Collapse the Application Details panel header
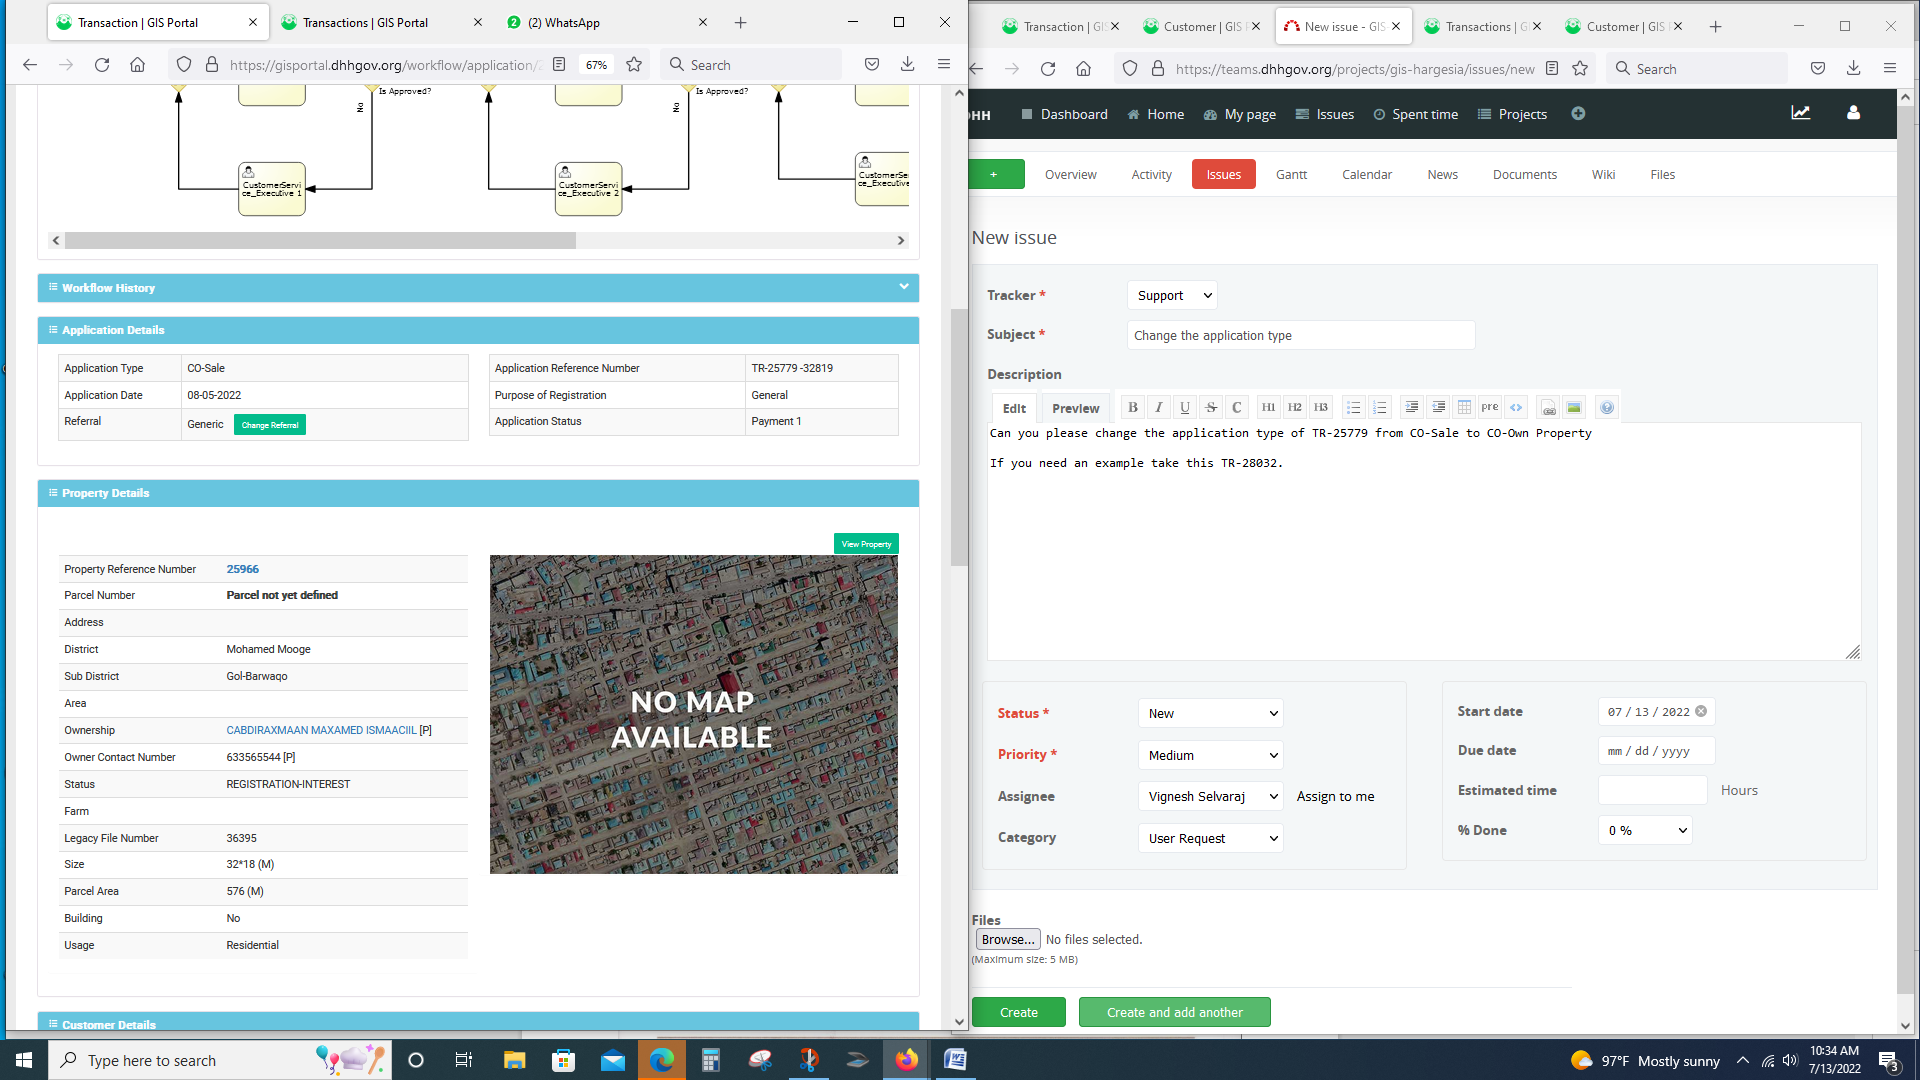Screen dimensions: 1920x1080 (478, 330)
